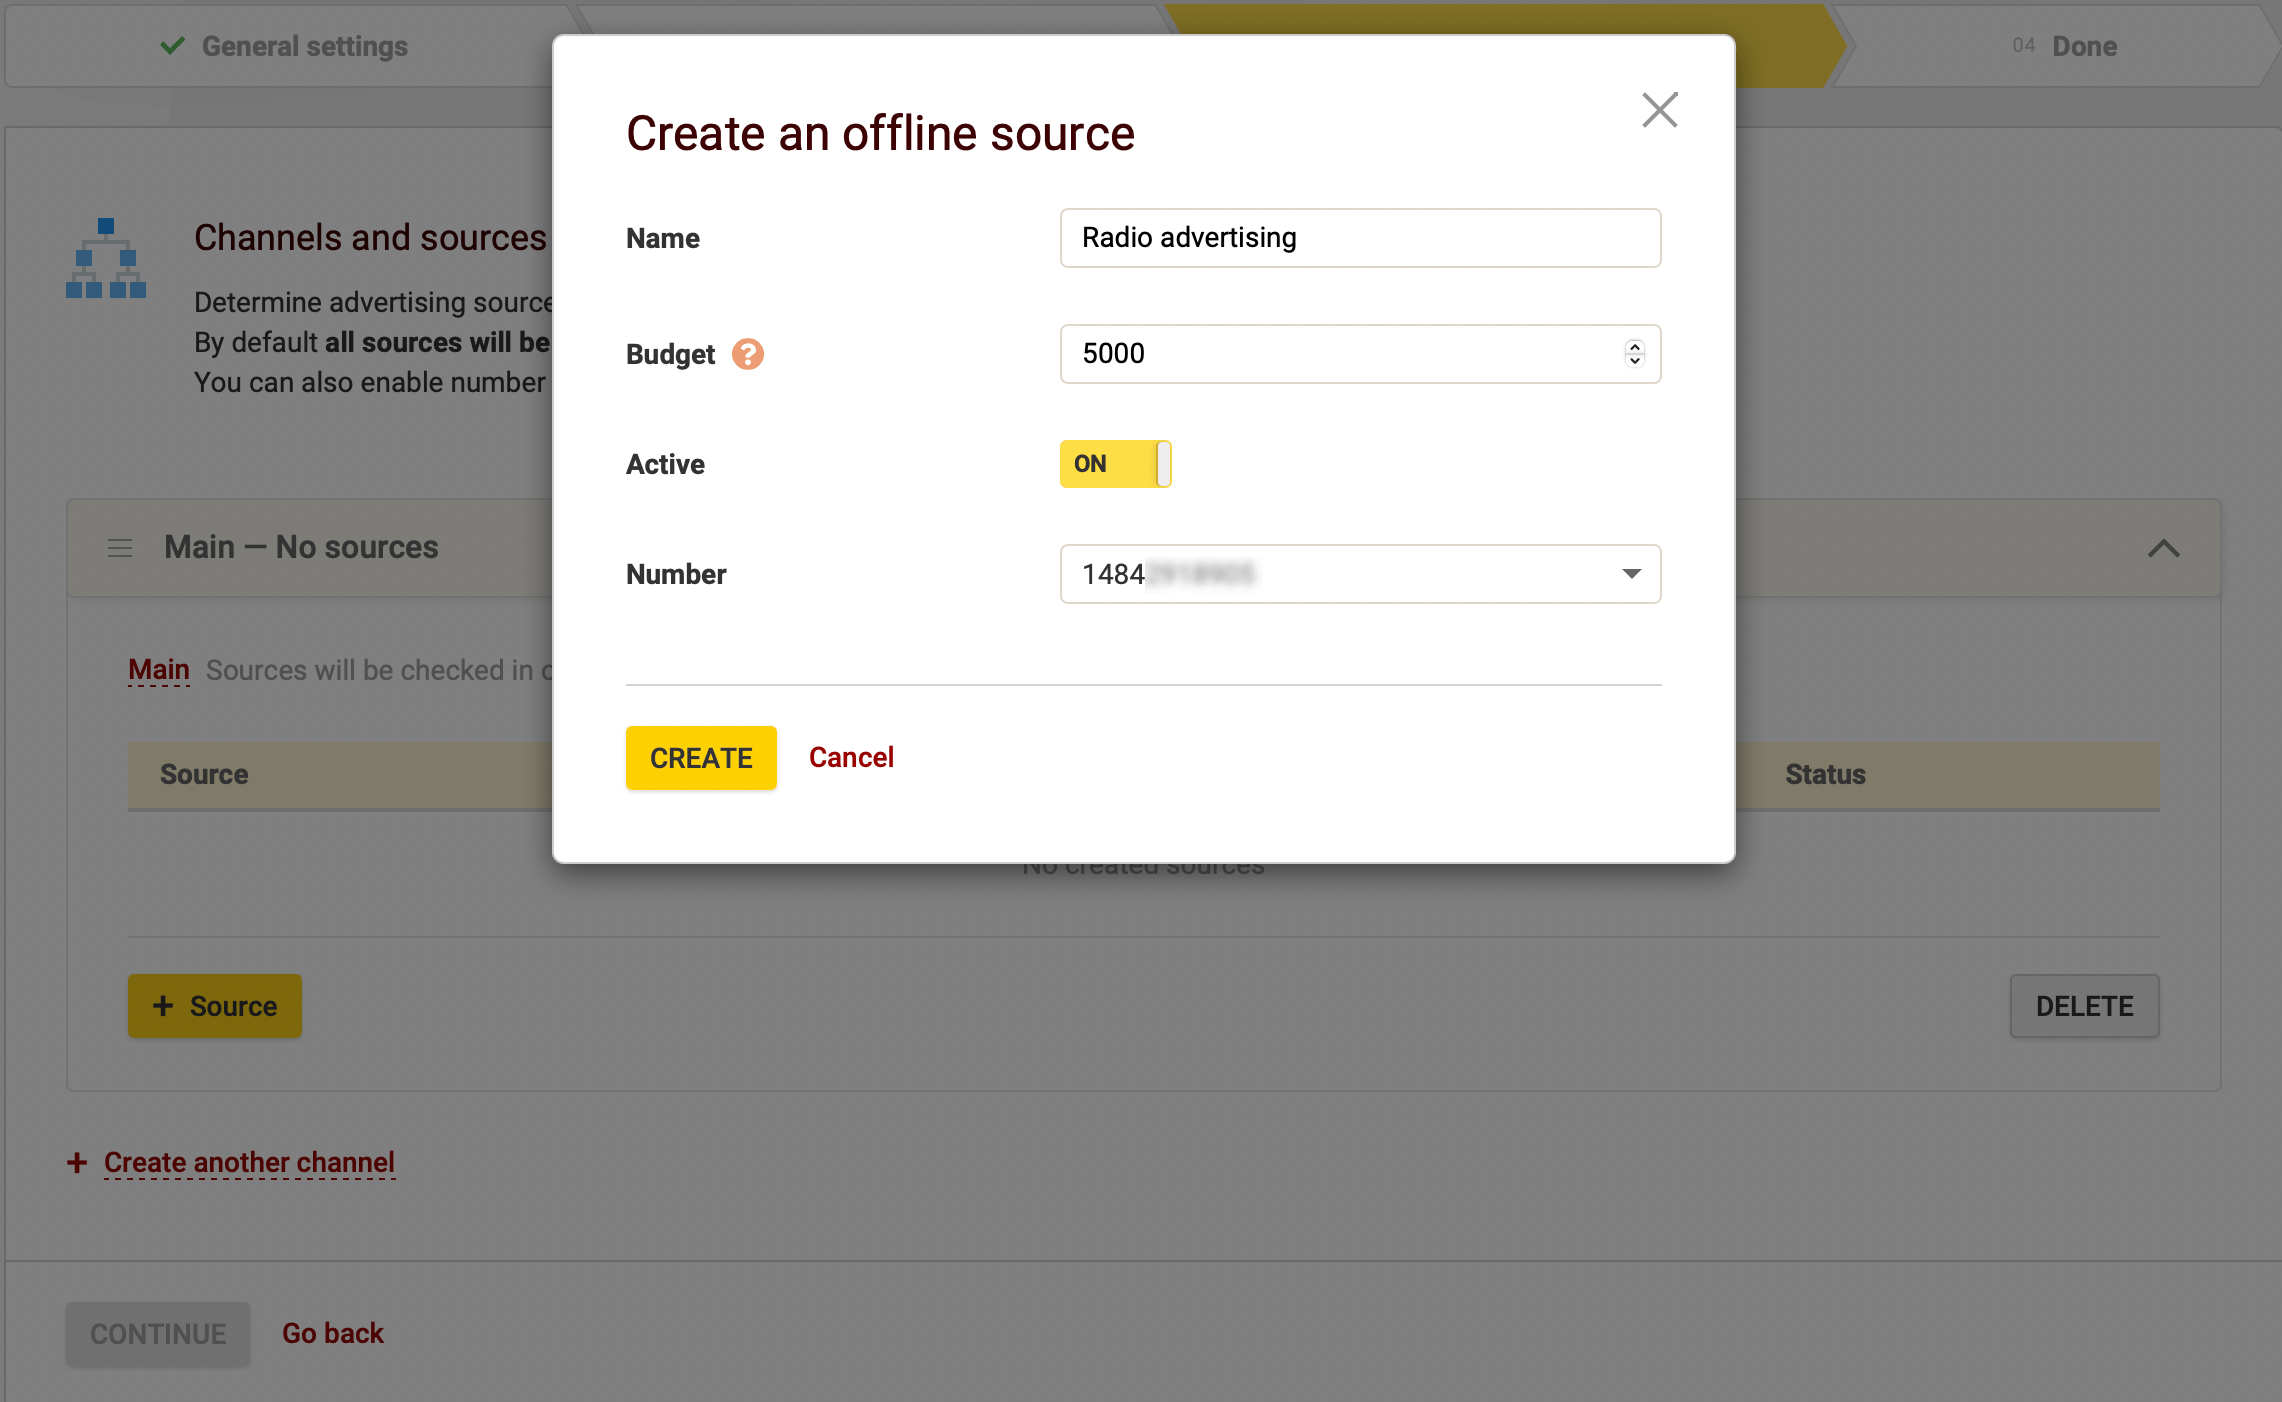
Task: Click the channels hierarchy icon
Action: (x=106, y=259)
